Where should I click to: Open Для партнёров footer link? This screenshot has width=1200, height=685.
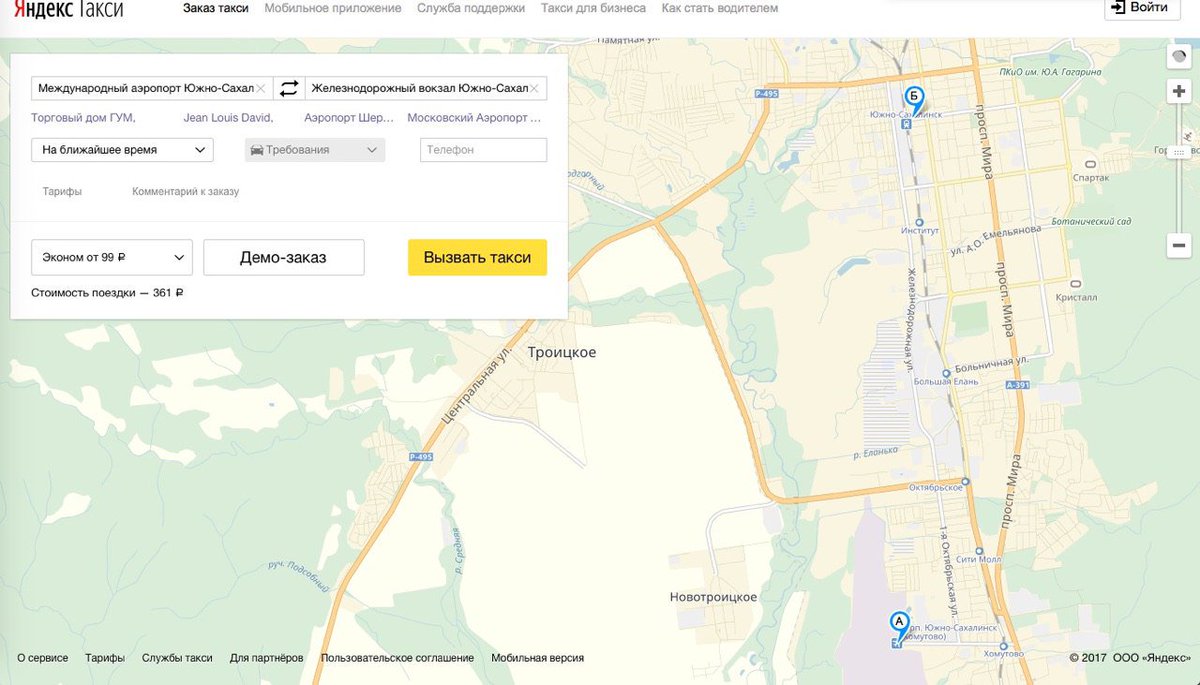266,658
